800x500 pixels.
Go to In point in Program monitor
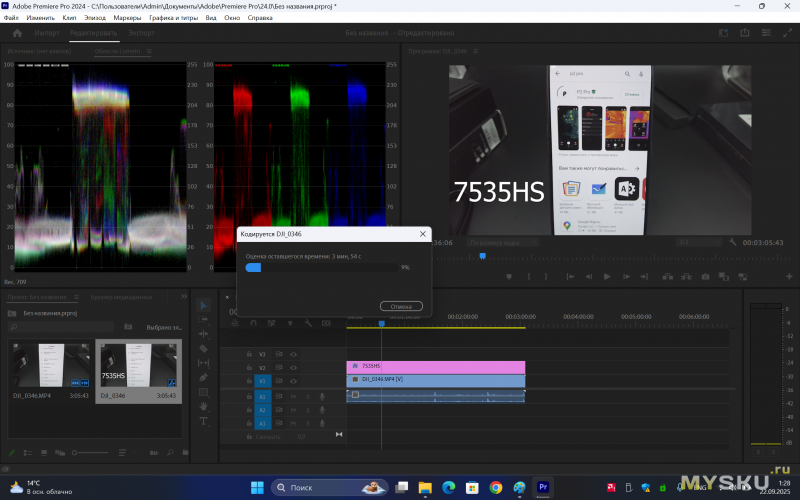(570, 277)
